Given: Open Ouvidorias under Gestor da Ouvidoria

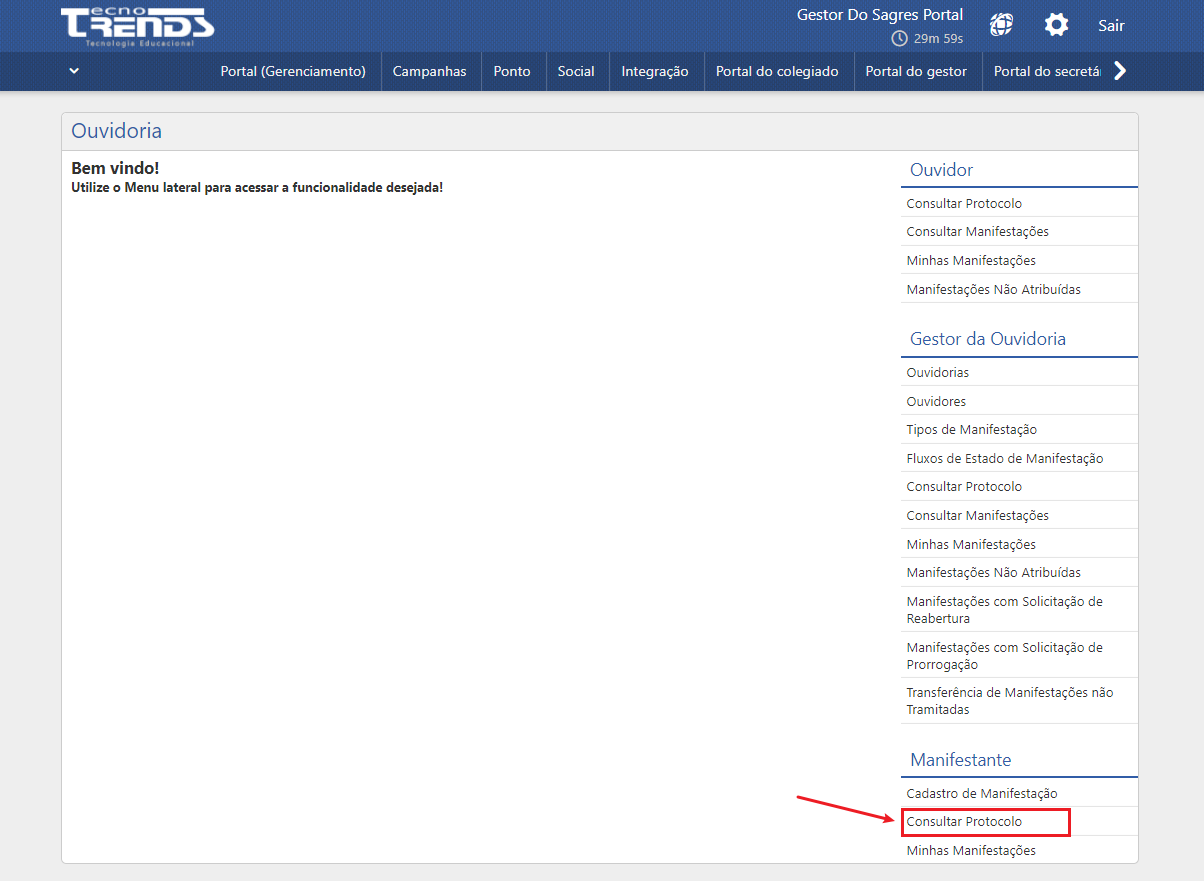Looking at the screenshot, I should coord(937,372).
